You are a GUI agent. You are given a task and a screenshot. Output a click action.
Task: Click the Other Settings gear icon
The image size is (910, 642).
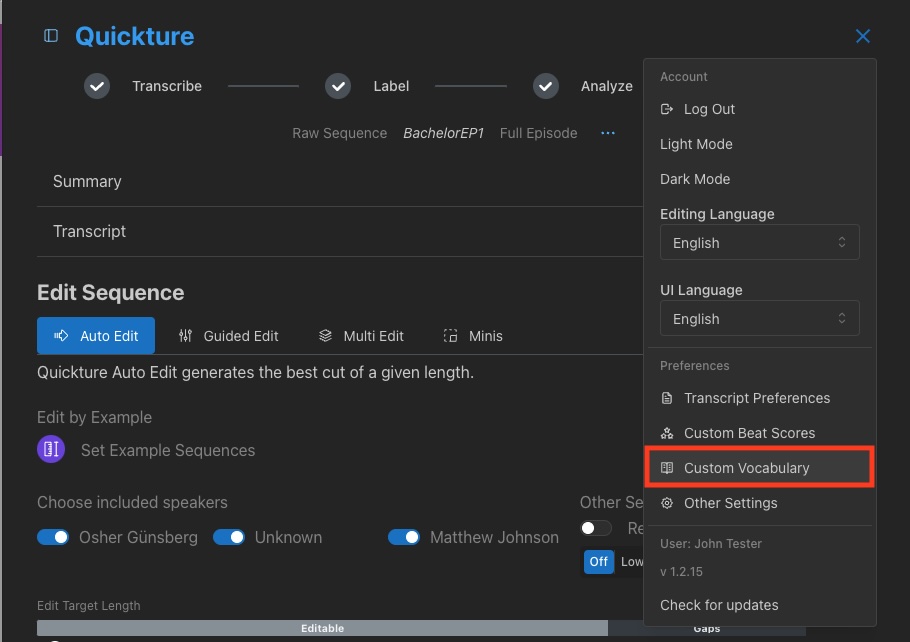[x=667, y=503]
